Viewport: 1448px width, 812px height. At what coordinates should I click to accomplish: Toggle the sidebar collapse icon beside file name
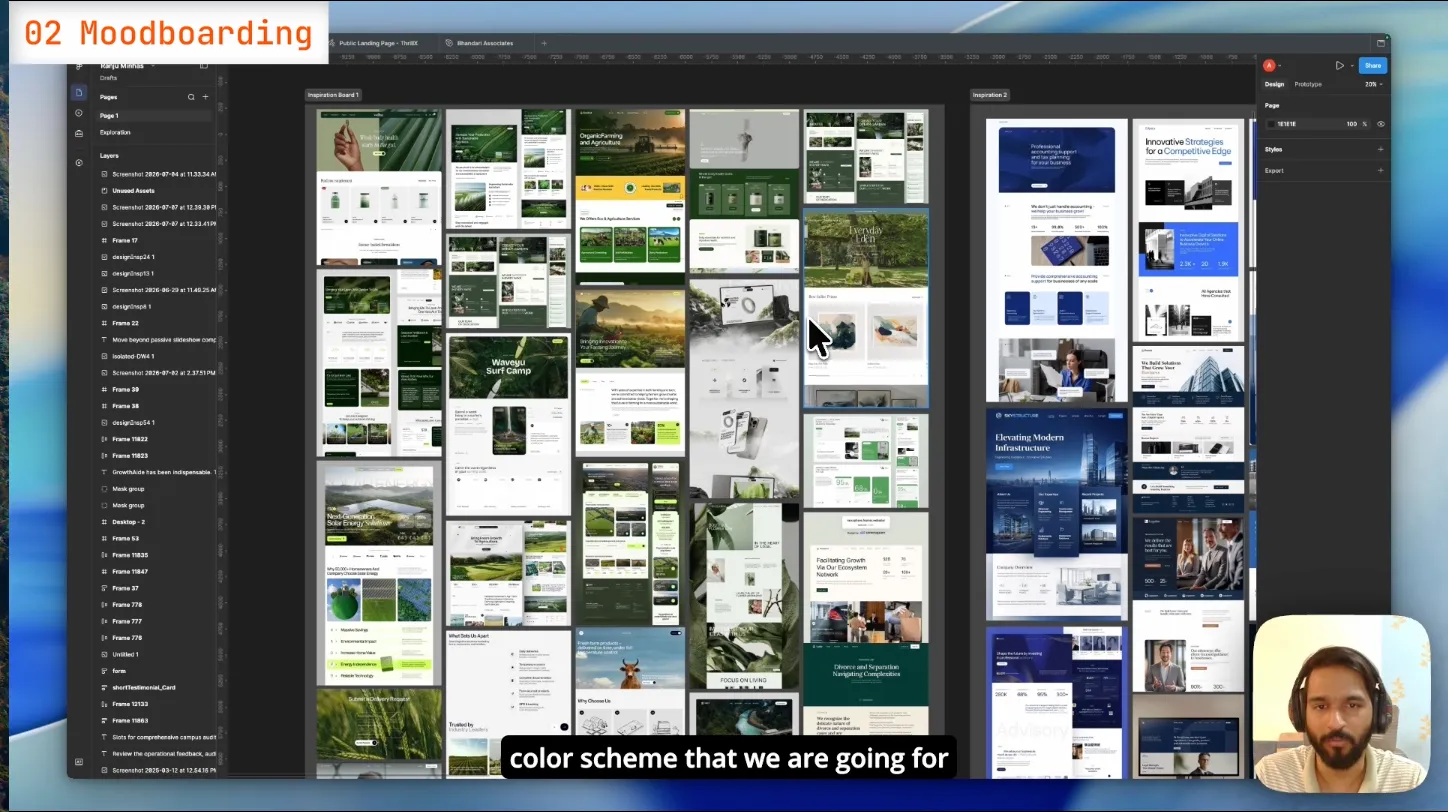click(x=204, y=66)
